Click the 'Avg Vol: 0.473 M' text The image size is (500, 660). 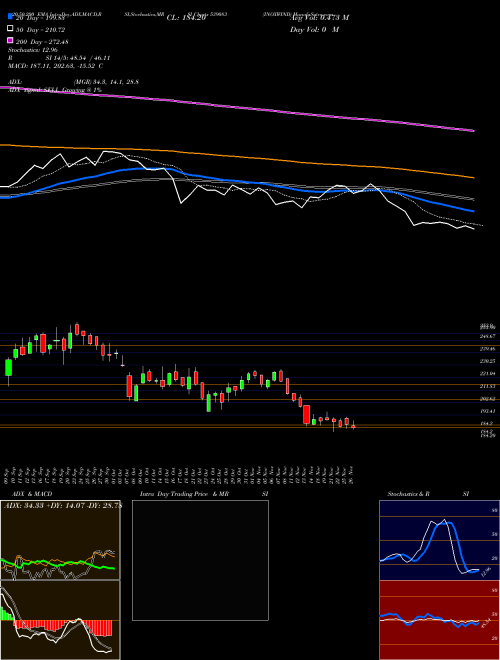tap(319, 18)
